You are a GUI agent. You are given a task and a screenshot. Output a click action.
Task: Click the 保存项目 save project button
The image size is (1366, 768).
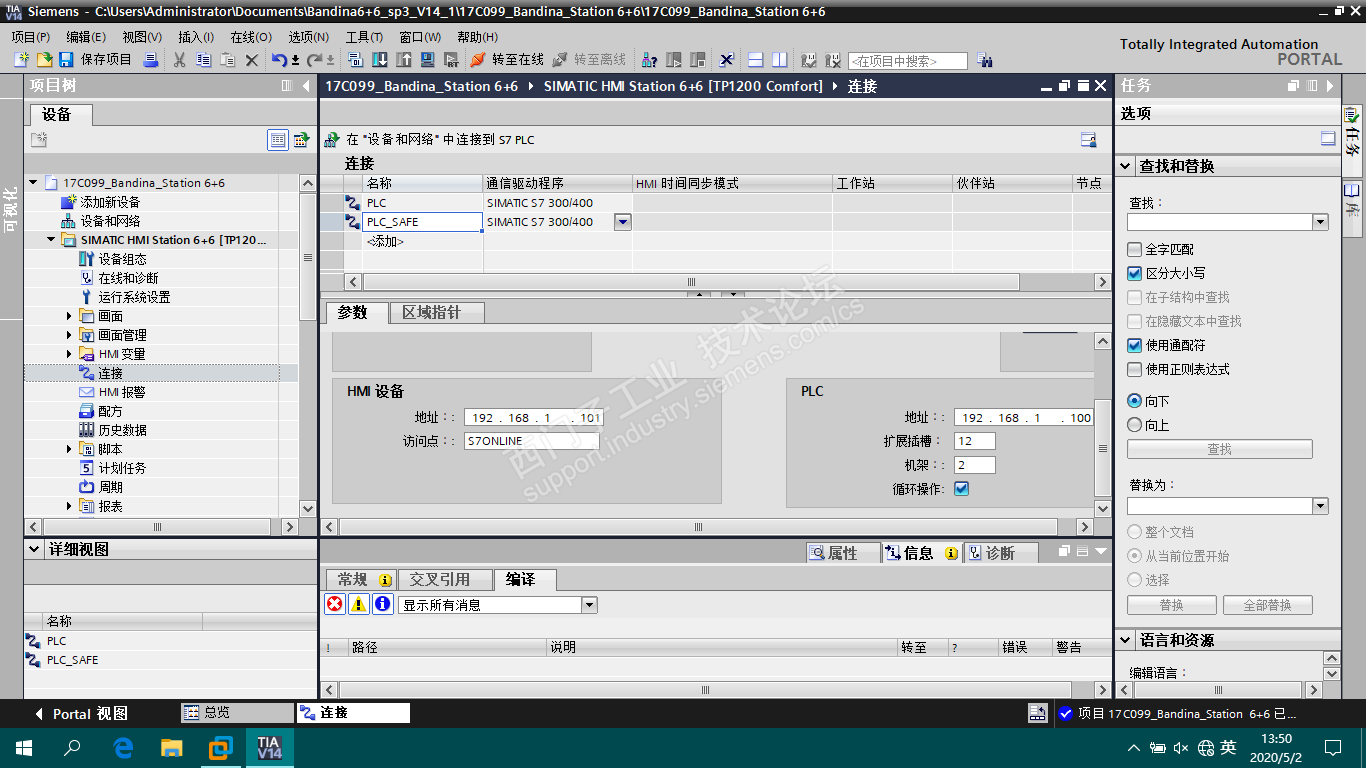click(x=95, y=60)
